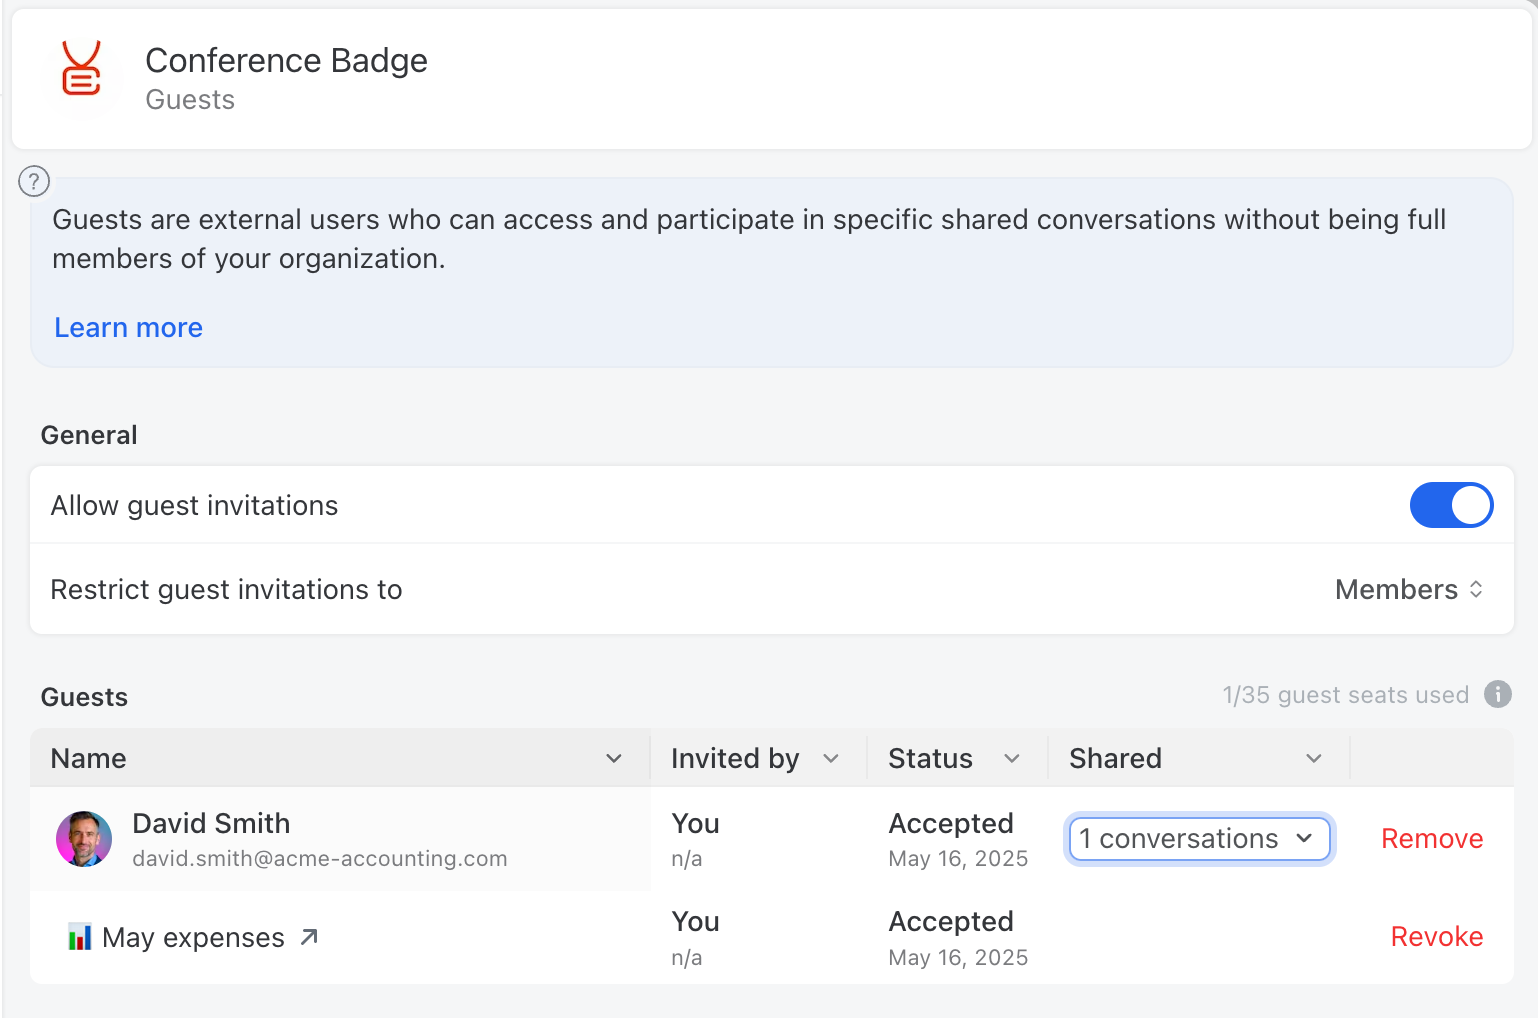Click the Status column chevron
The height and width of the screenshot is (1018, 1538).
click(1012, 759)
